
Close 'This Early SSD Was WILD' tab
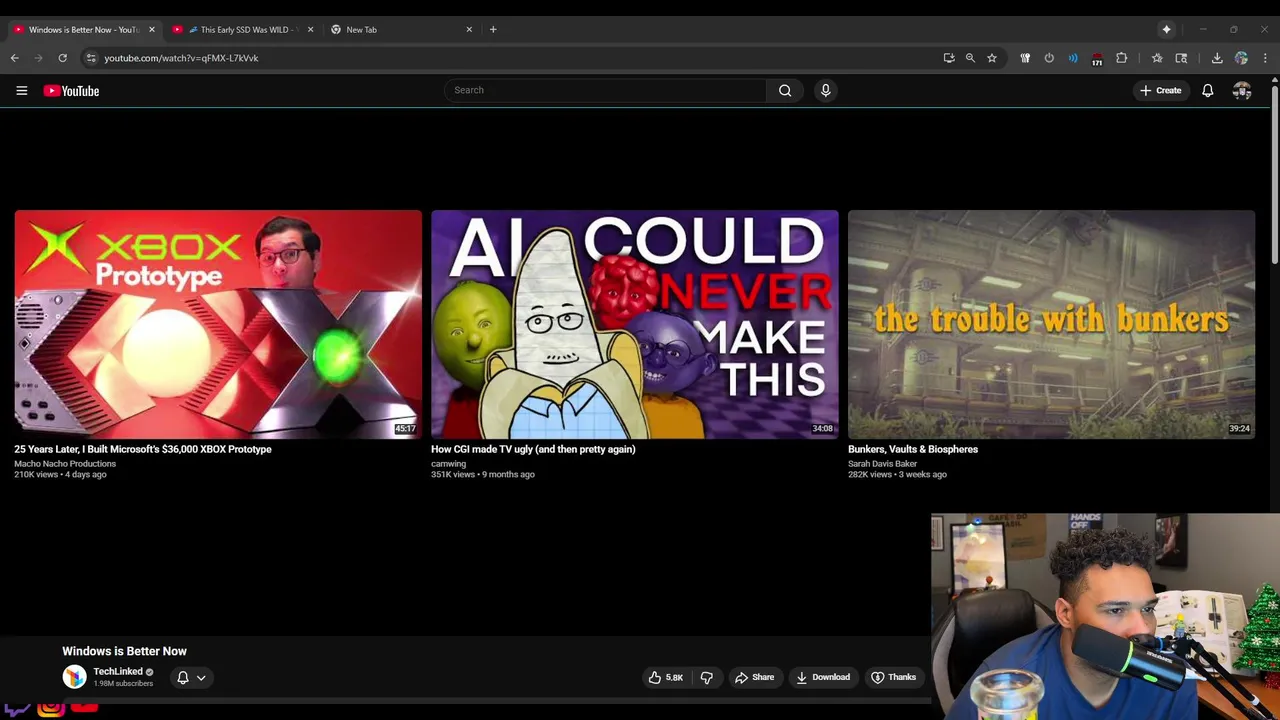click(x=310, y=29)
